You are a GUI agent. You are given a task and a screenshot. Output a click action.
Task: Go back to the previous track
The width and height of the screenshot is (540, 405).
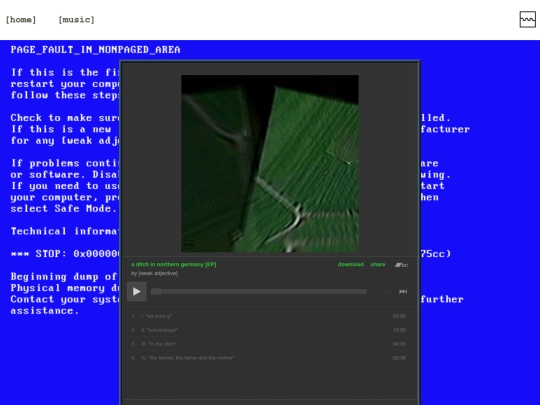coord(387,291)
